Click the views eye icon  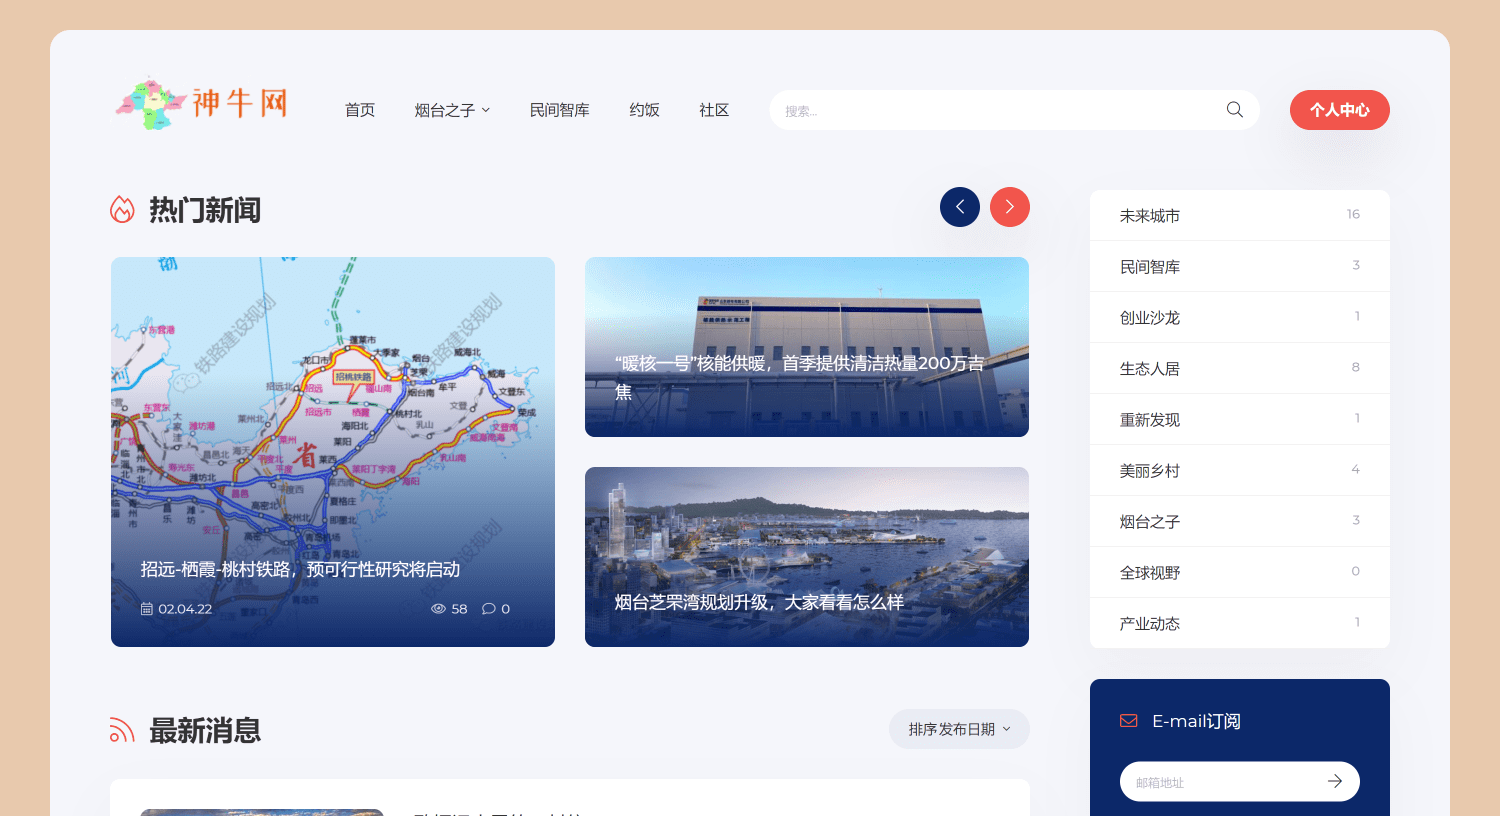point(438,608)
